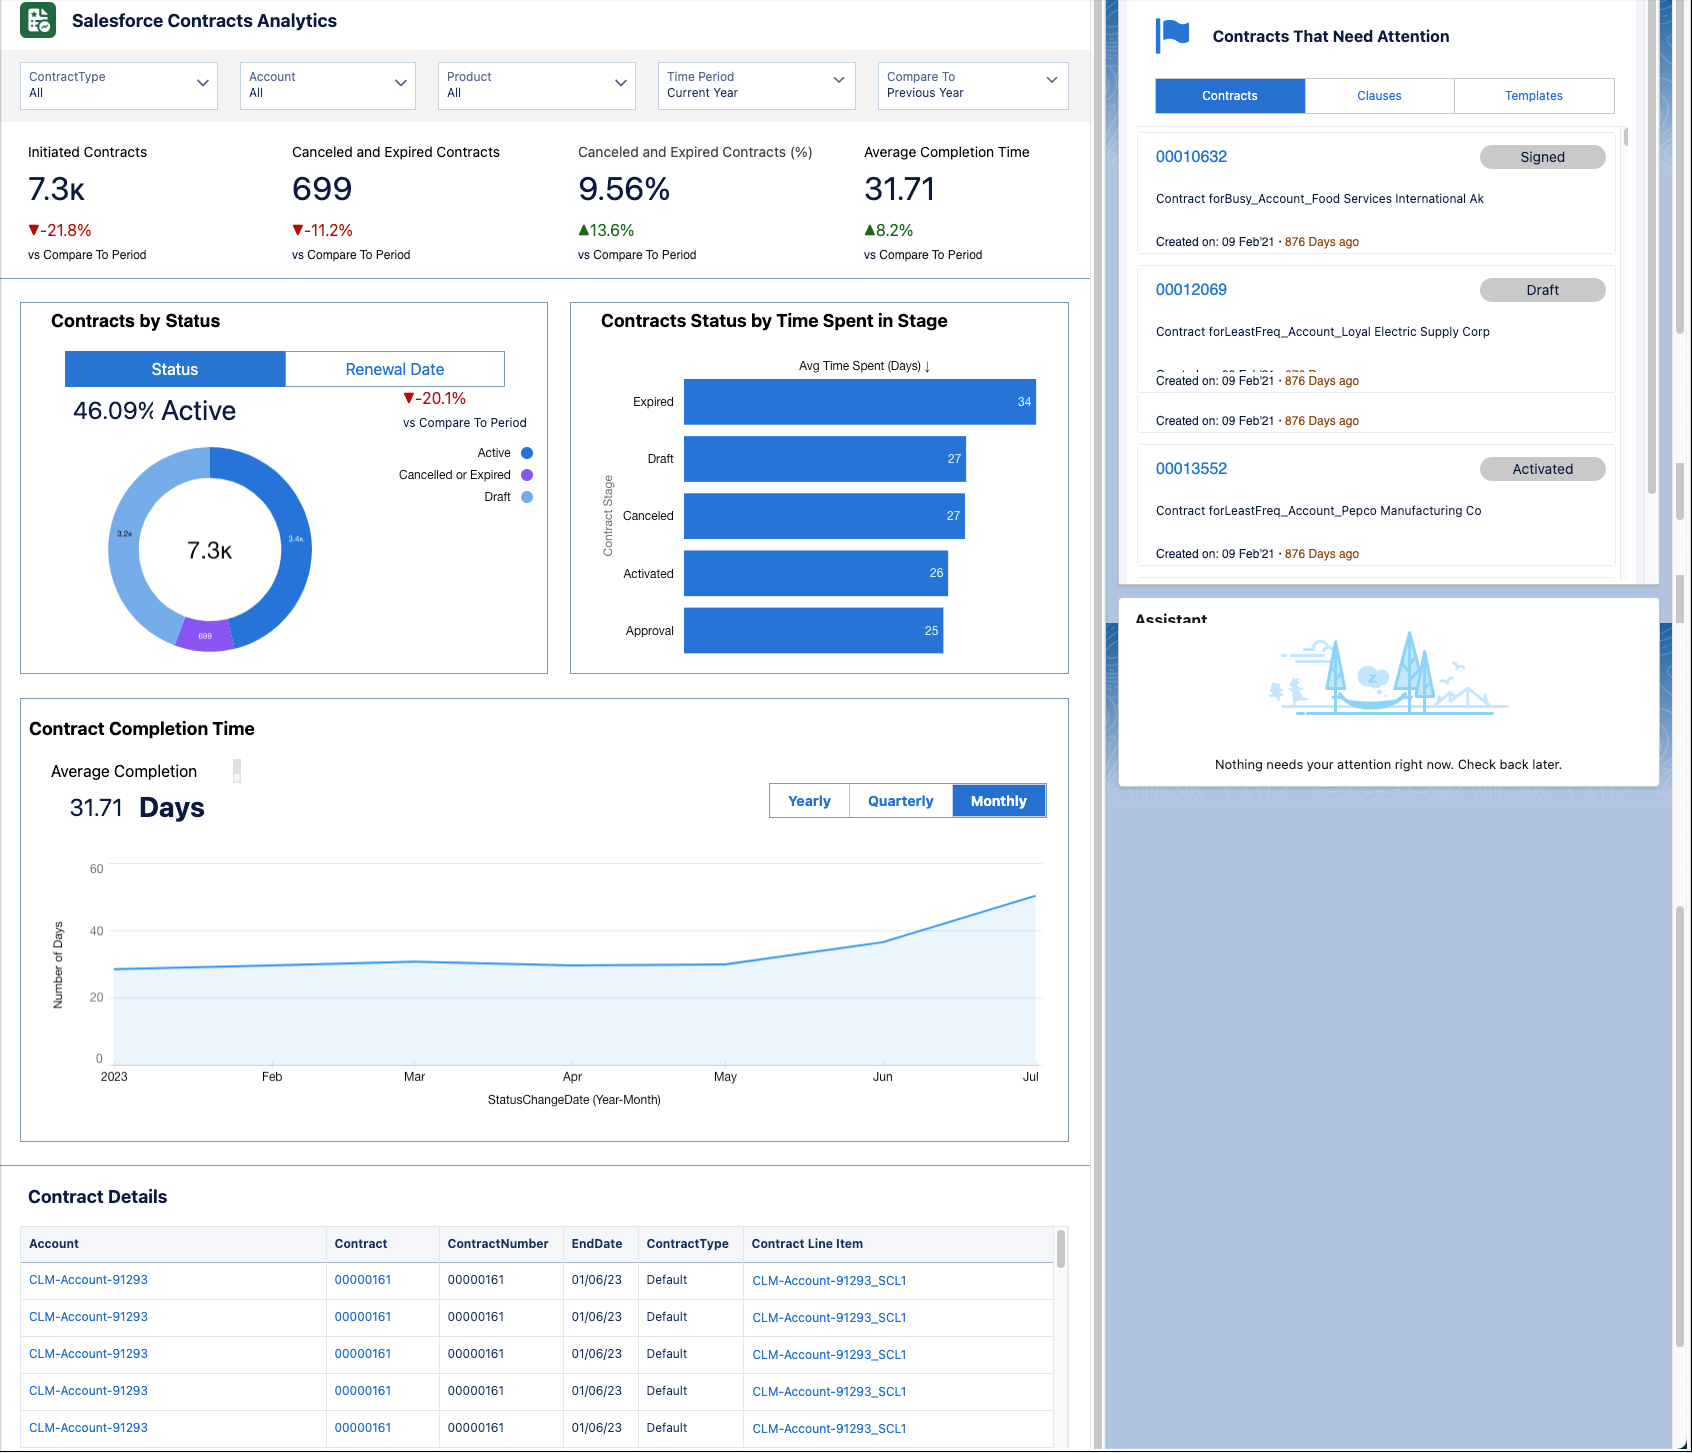The height and width of the screenshot is (1453, 1692).
Task: Open contract 00010632 from attention list
Action: click(x=1190, y=156)
